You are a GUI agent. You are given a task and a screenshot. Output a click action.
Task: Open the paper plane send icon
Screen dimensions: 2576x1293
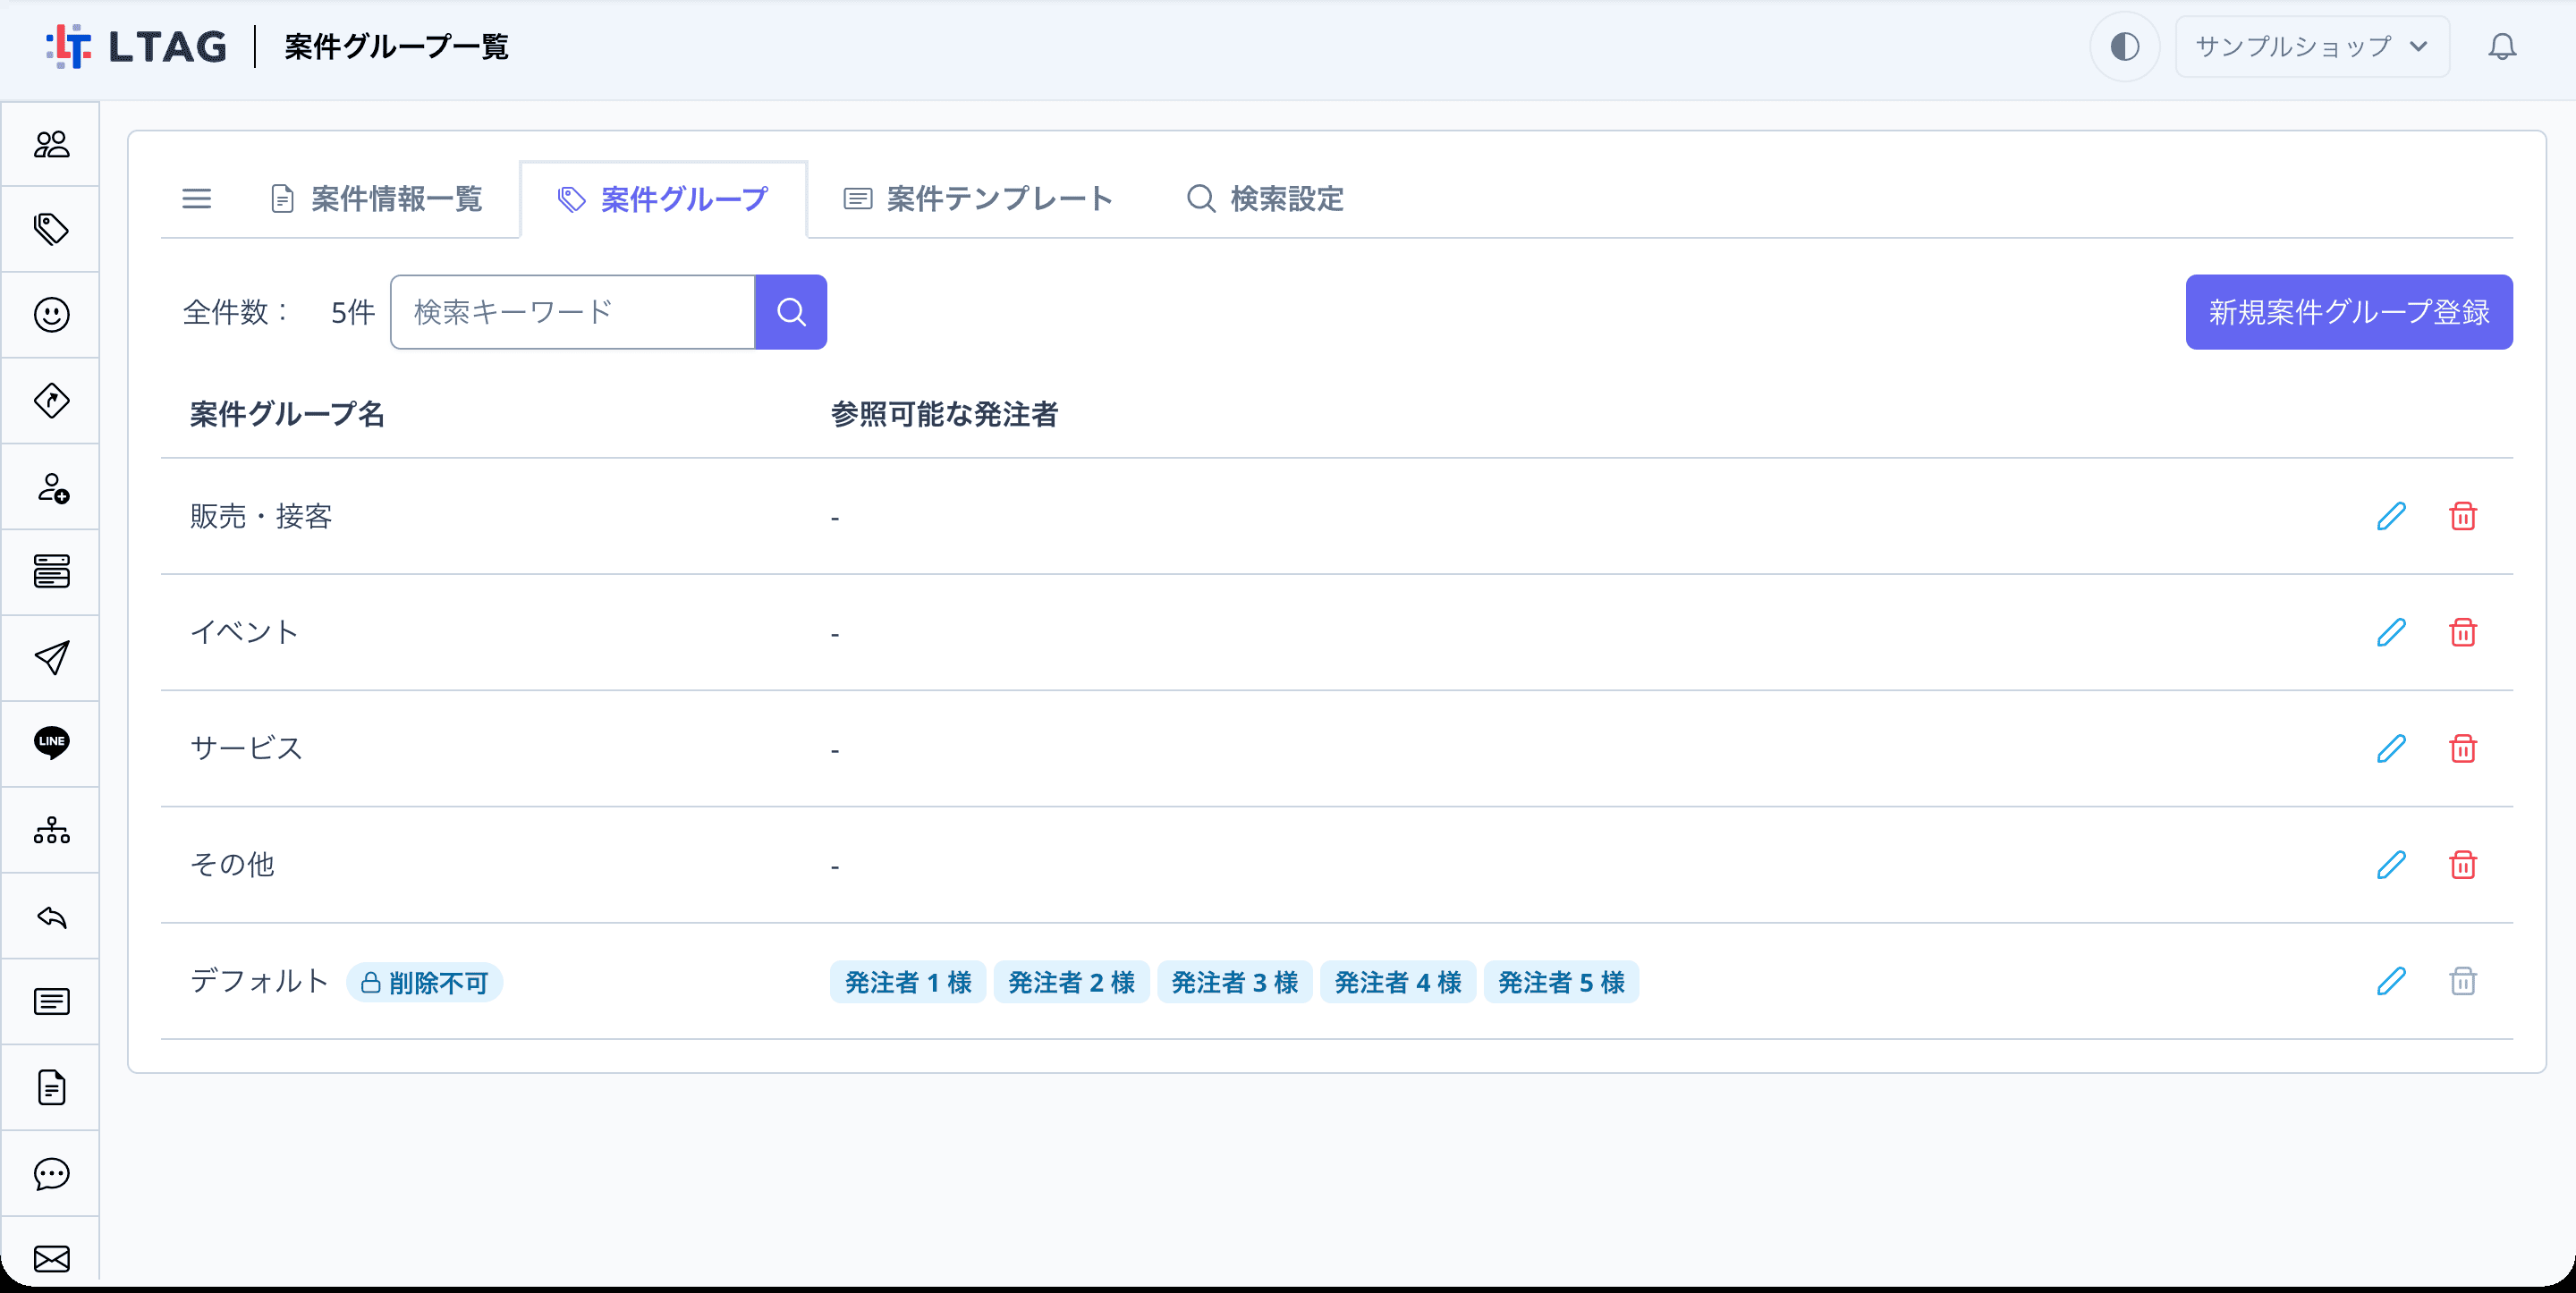[51, 658]
